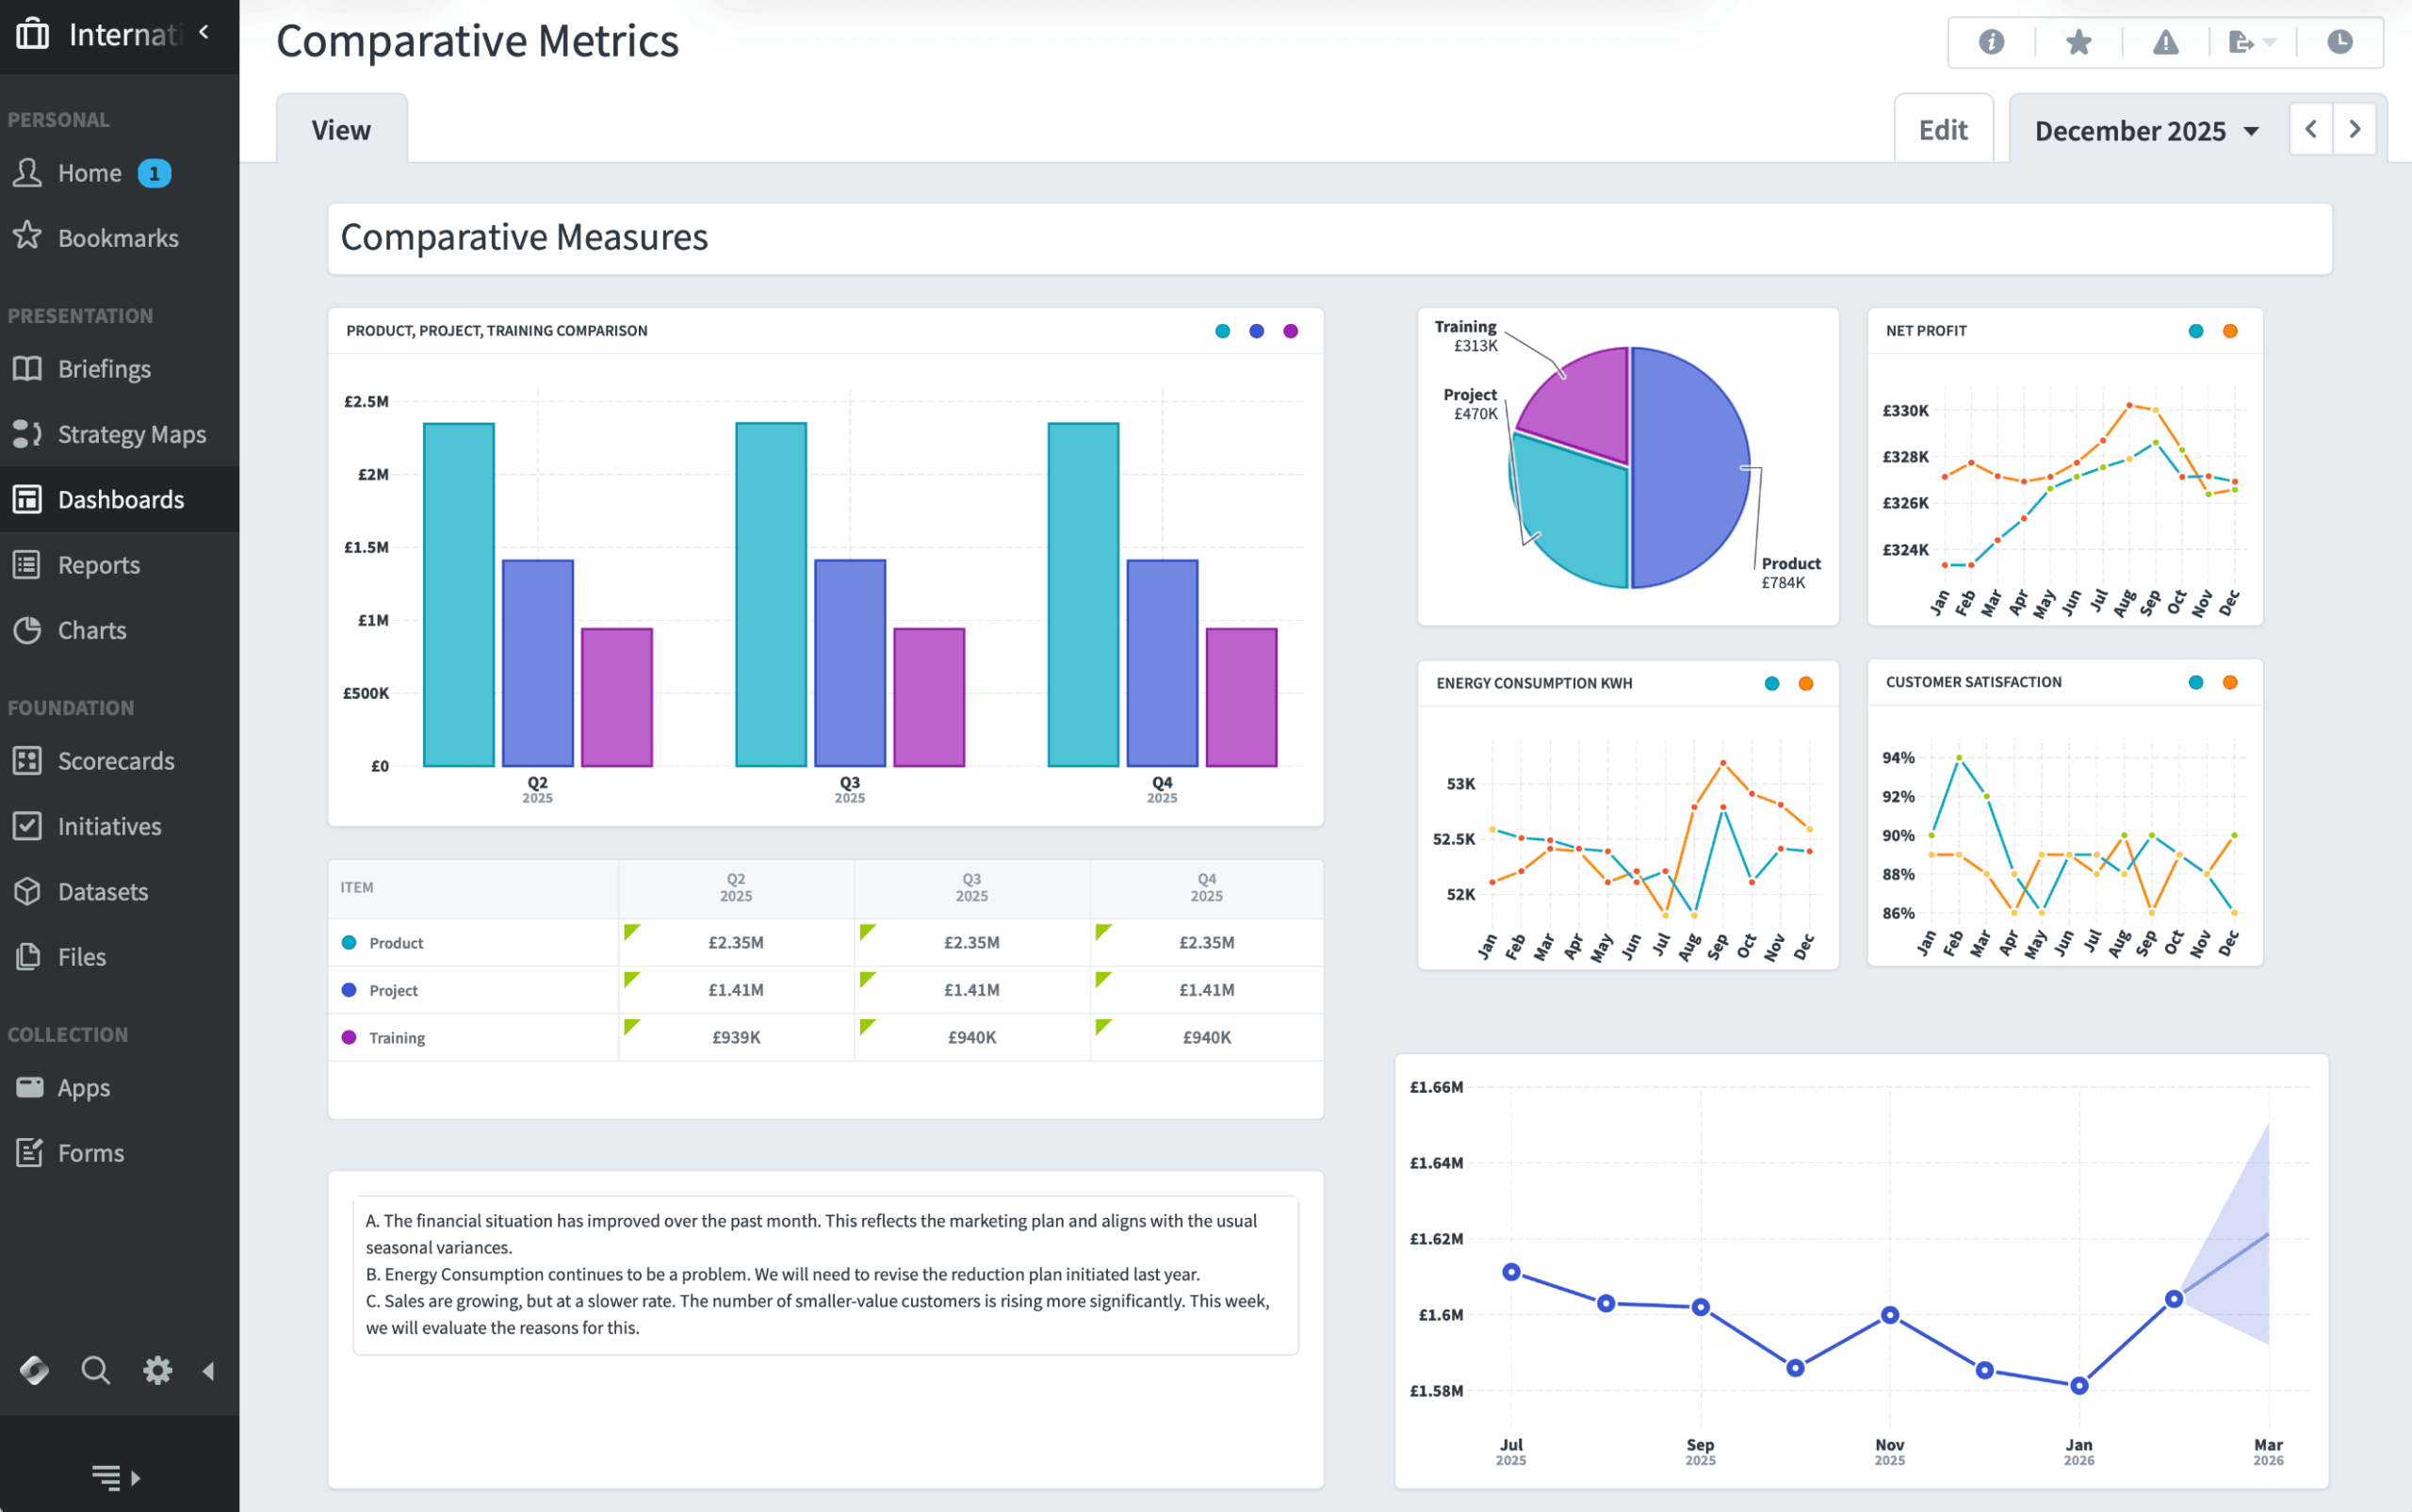The image size is (2412, 1512).
Task: Toggle the teal Product series in comparison chart legend
Action: click(x=1222, y=331)
